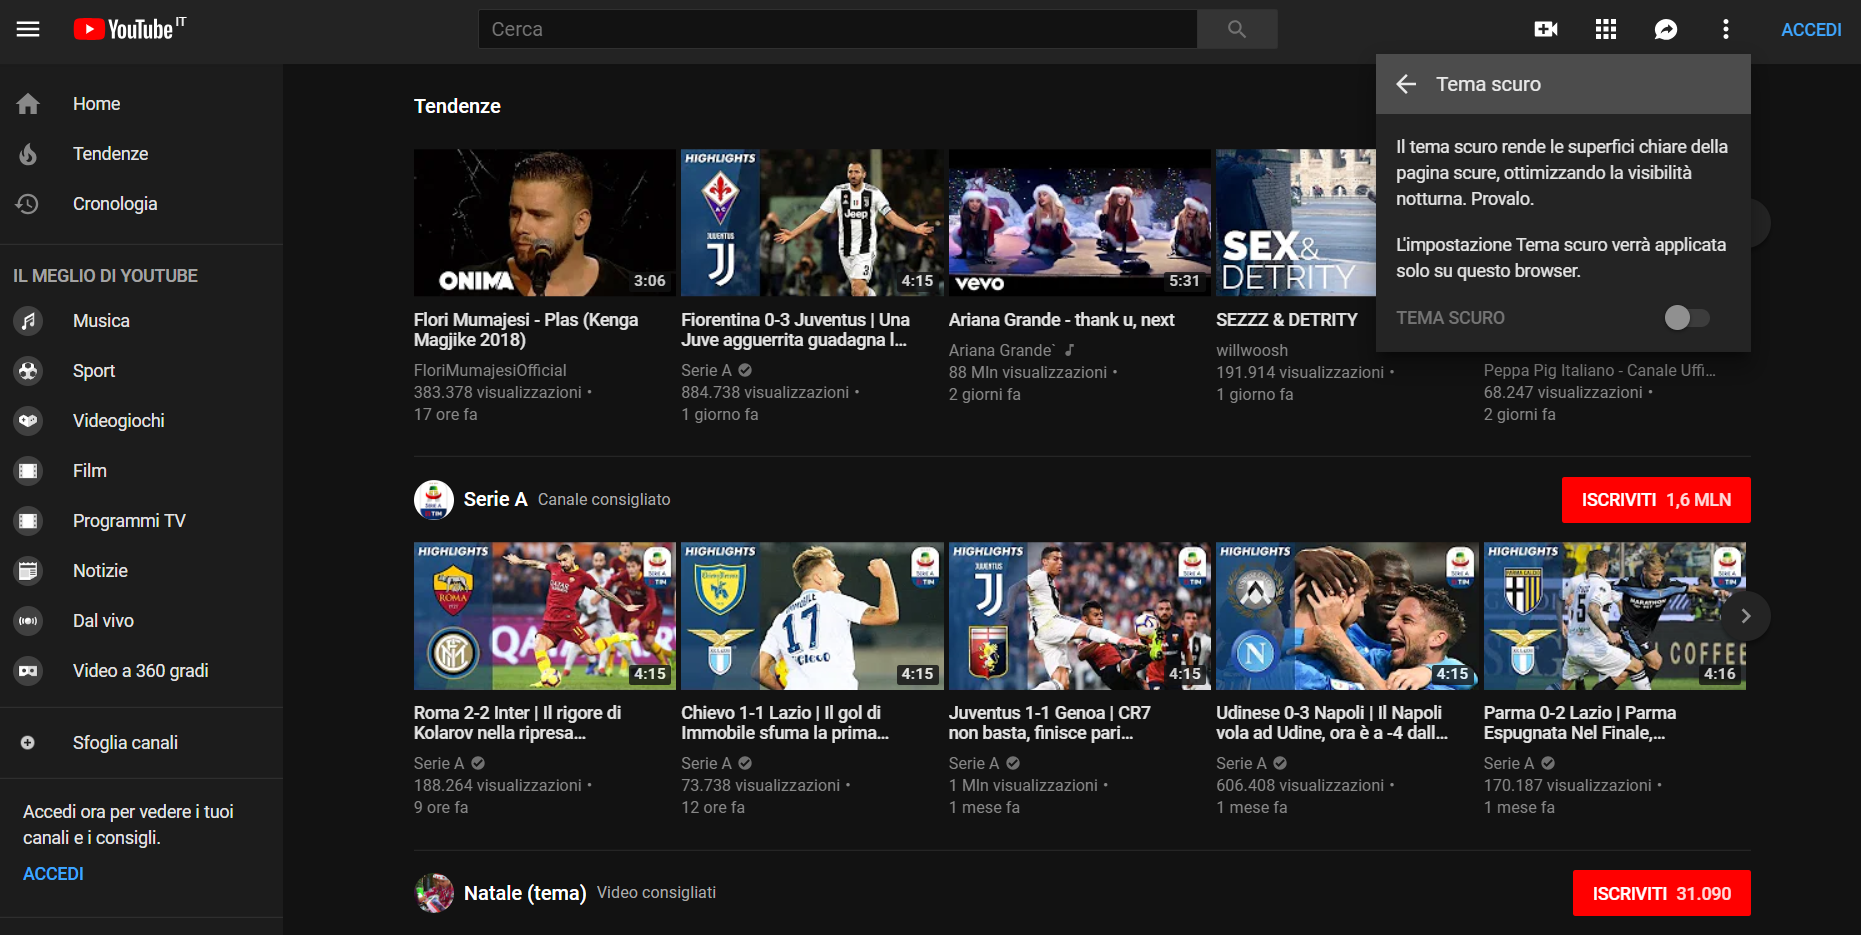Open the YouTube apps grid icon

(x=1605, y=29)
